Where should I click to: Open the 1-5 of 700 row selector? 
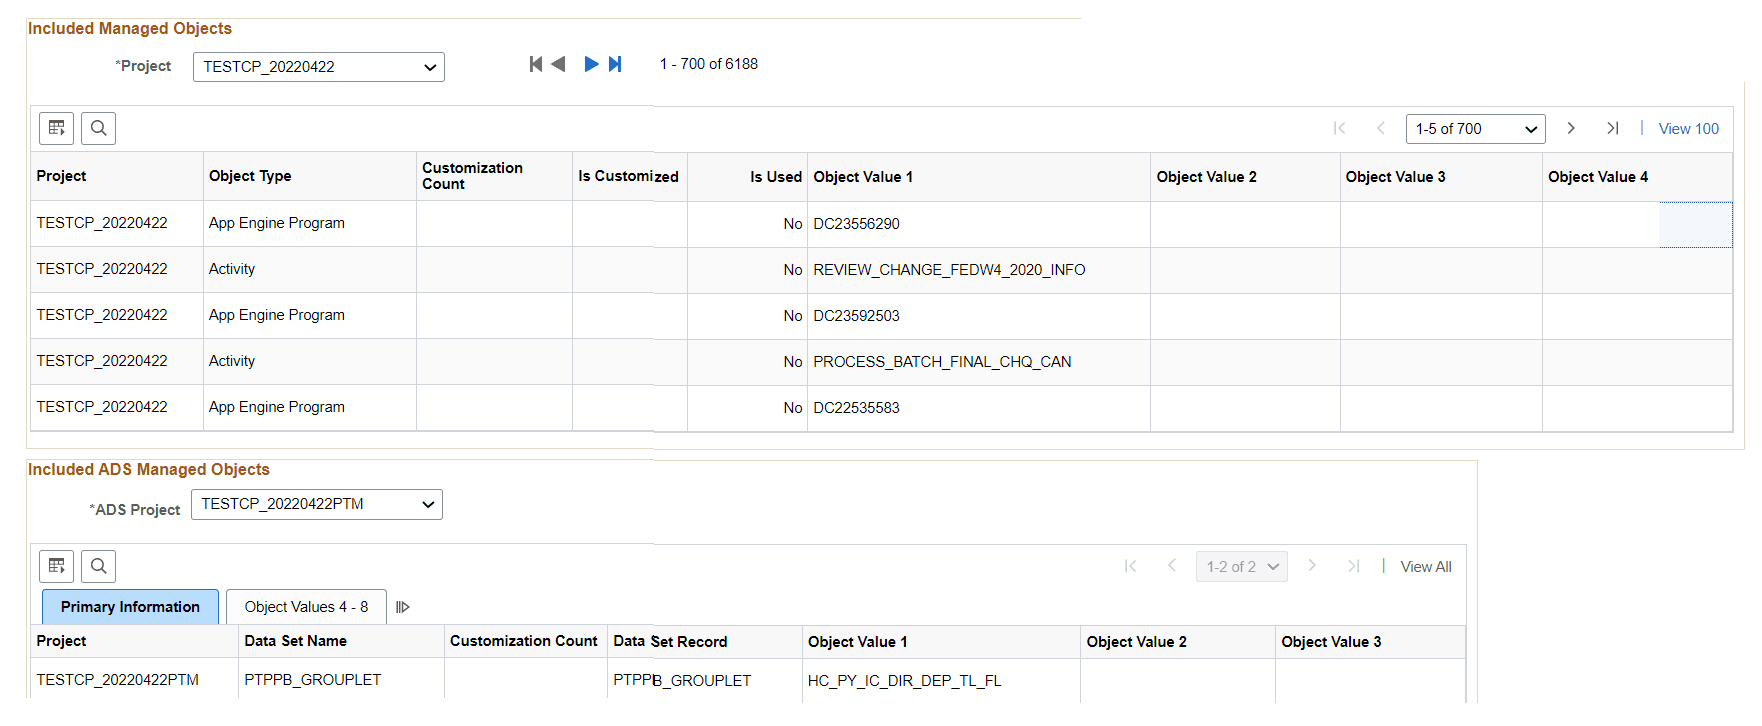coord(1476,129)
